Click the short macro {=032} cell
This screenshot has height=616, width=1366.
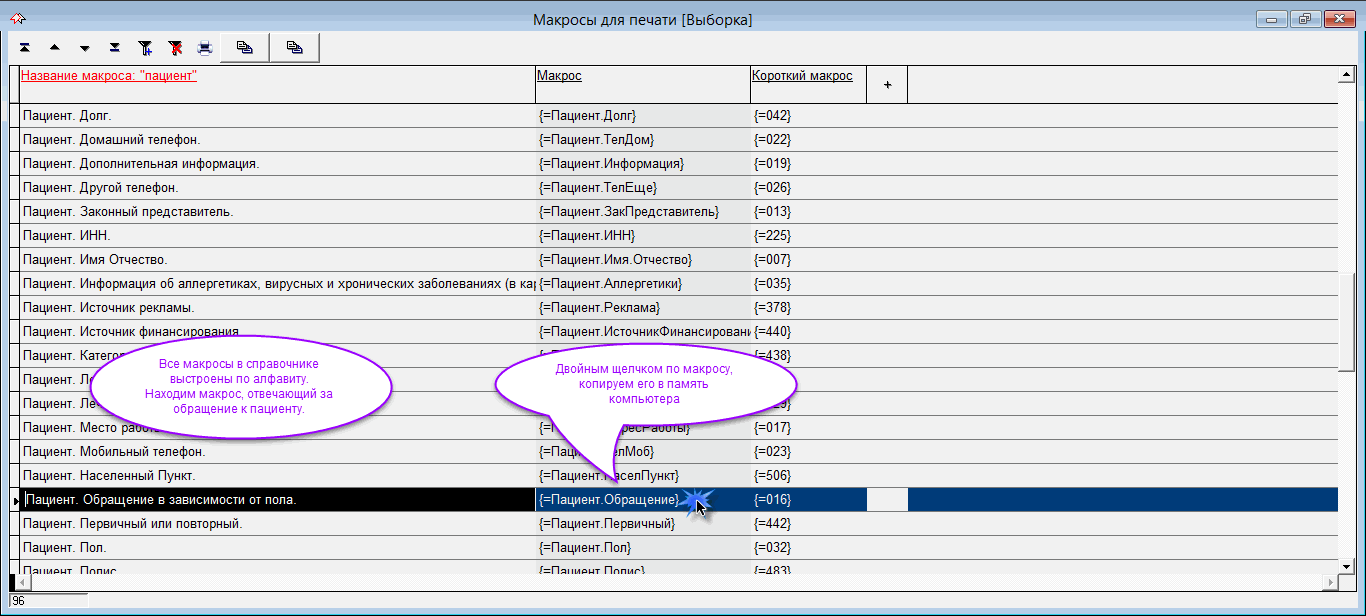[x=772, y=548]
